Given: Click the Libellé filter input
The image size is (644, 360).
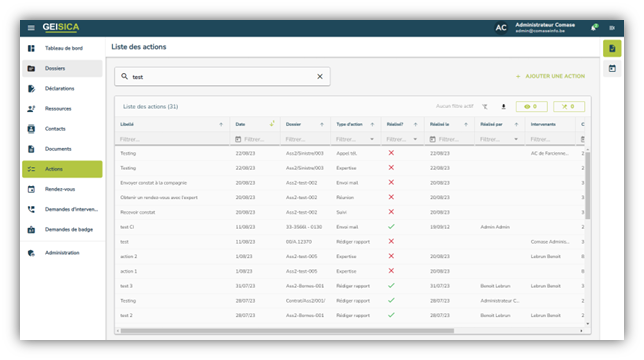Looking at the screenshot, I should tap(172, 140).
